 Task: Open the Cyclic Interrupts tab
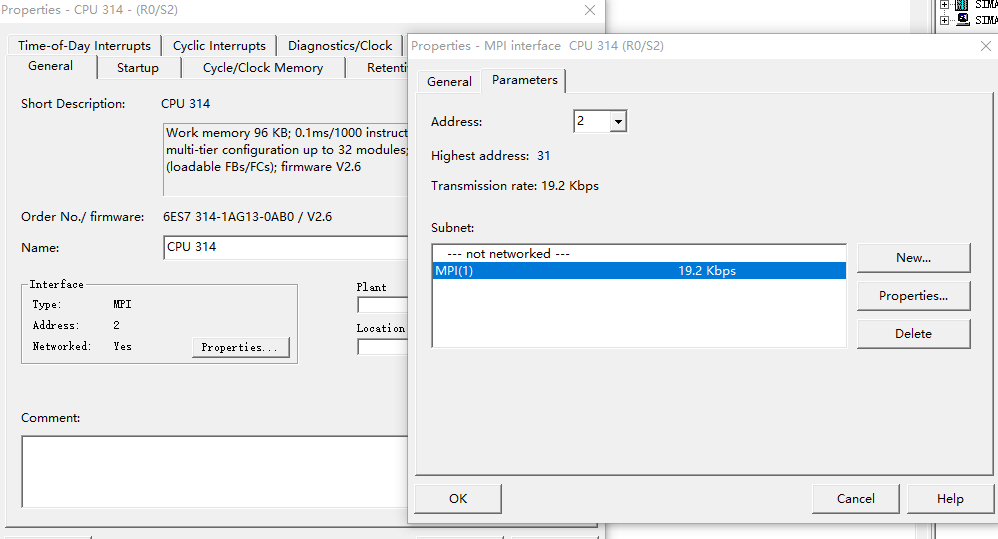click(x=219, y=46)
